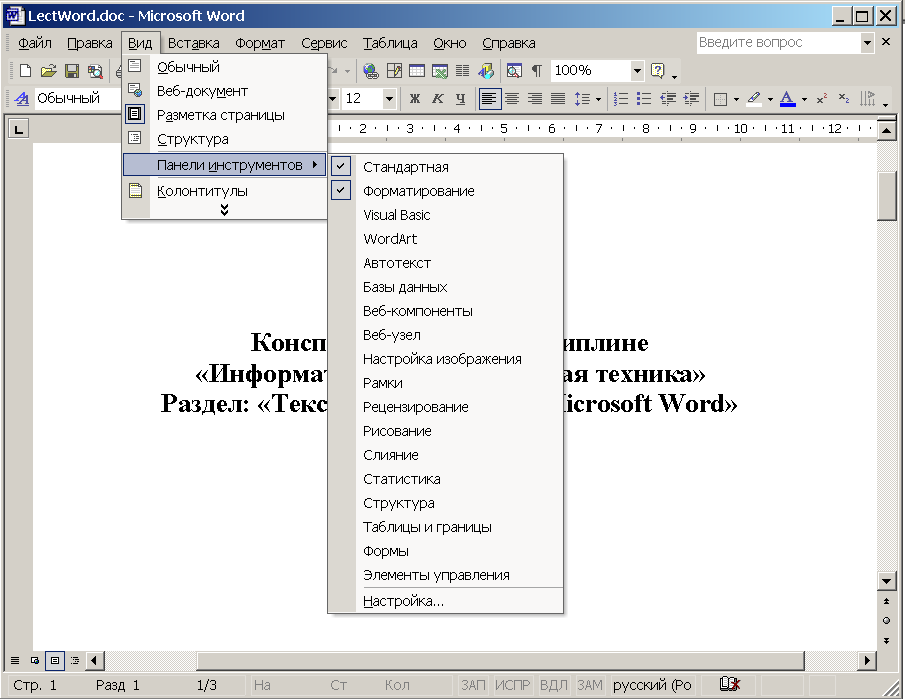The width and height of the screenshot is (905, 699).
Task: Decrease the paragraph indent
Action: [x=668, y=99]
